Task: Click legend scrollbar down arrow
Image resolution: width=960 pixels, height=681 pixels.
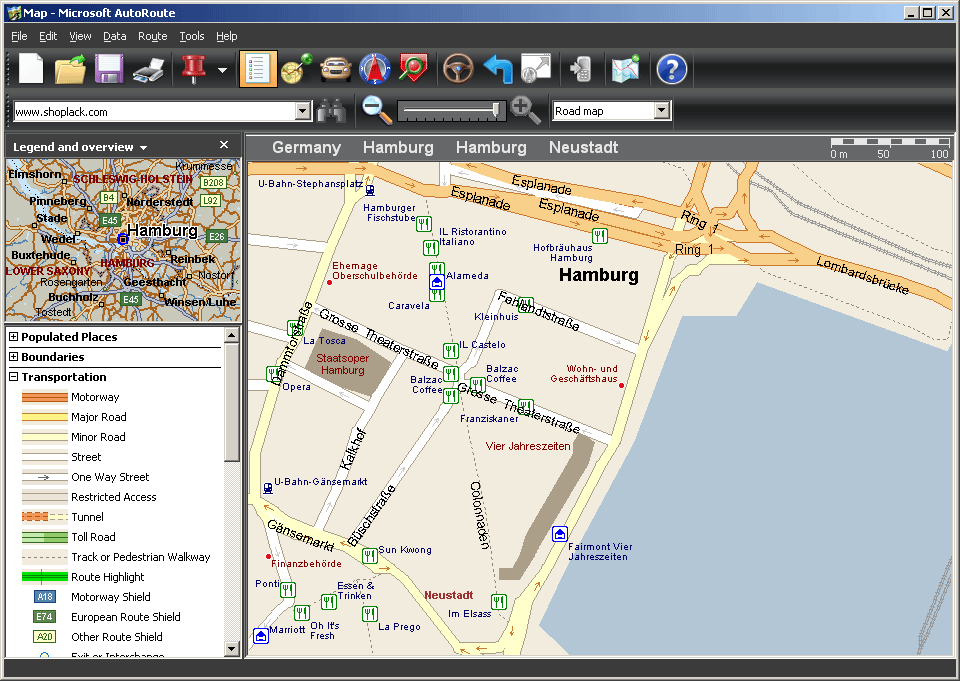Action: pos(231,649)
